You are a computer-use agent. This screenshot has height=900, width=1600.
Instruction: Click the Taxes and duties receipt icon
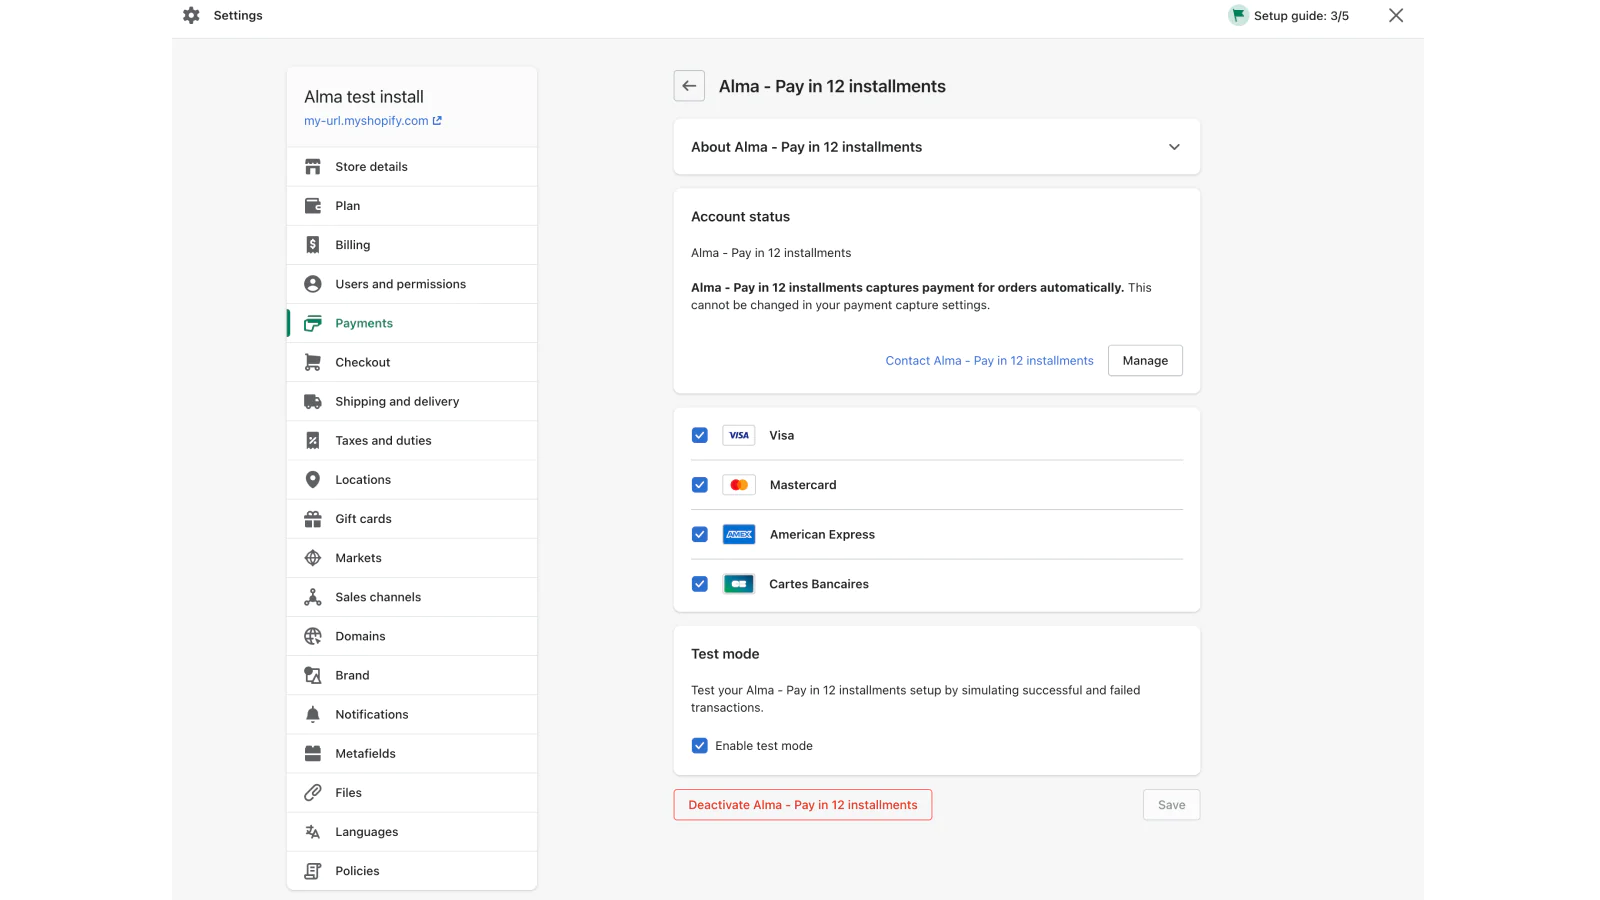[313, 440]
